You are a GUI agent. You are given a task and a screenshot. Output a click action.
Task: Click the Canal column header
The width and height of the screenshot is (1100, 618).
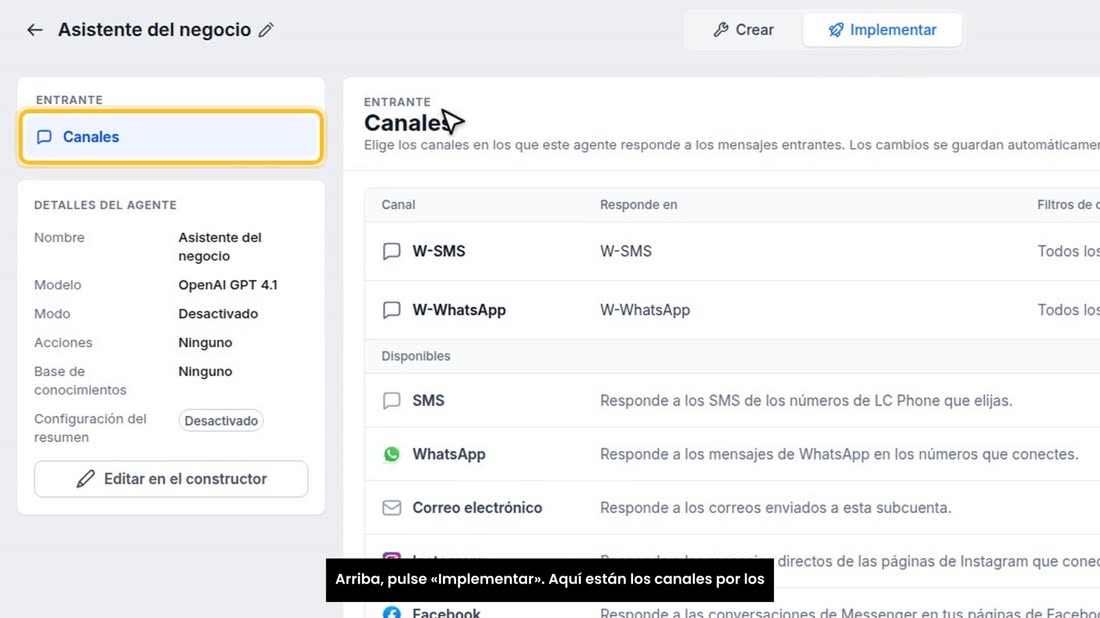click(x=398, y=205)
